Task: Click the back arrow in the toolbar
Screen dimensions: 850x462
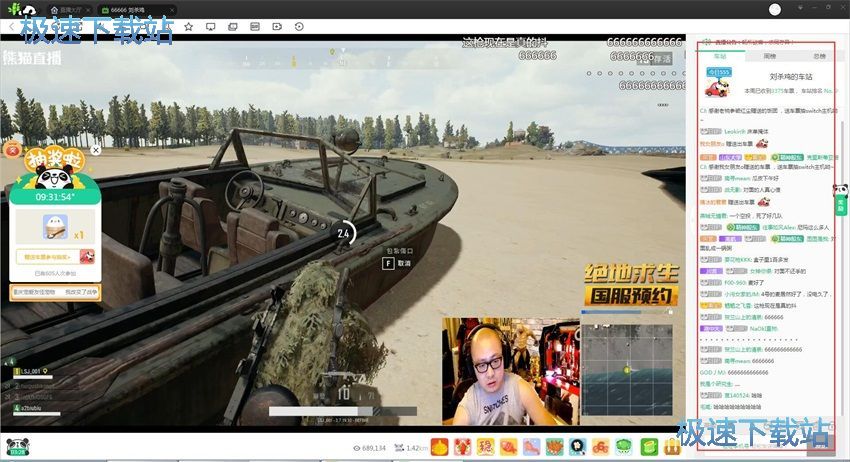Action: point(11,27)
